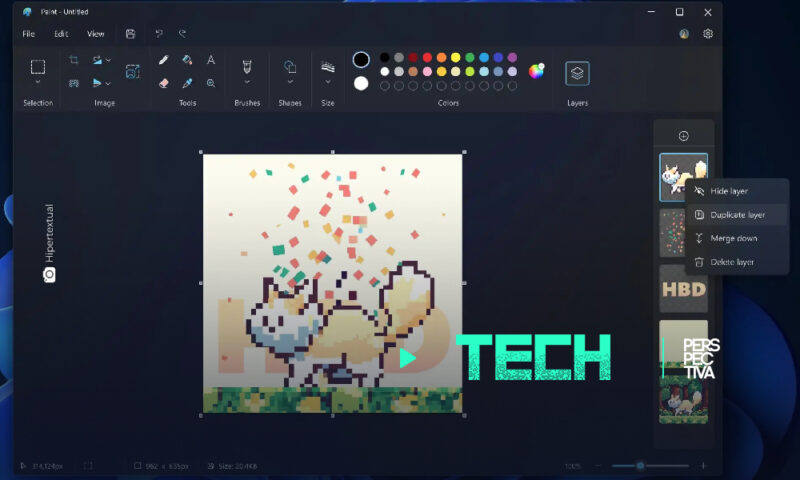
Task: Open the Edit menu
Action: (61, 34)
